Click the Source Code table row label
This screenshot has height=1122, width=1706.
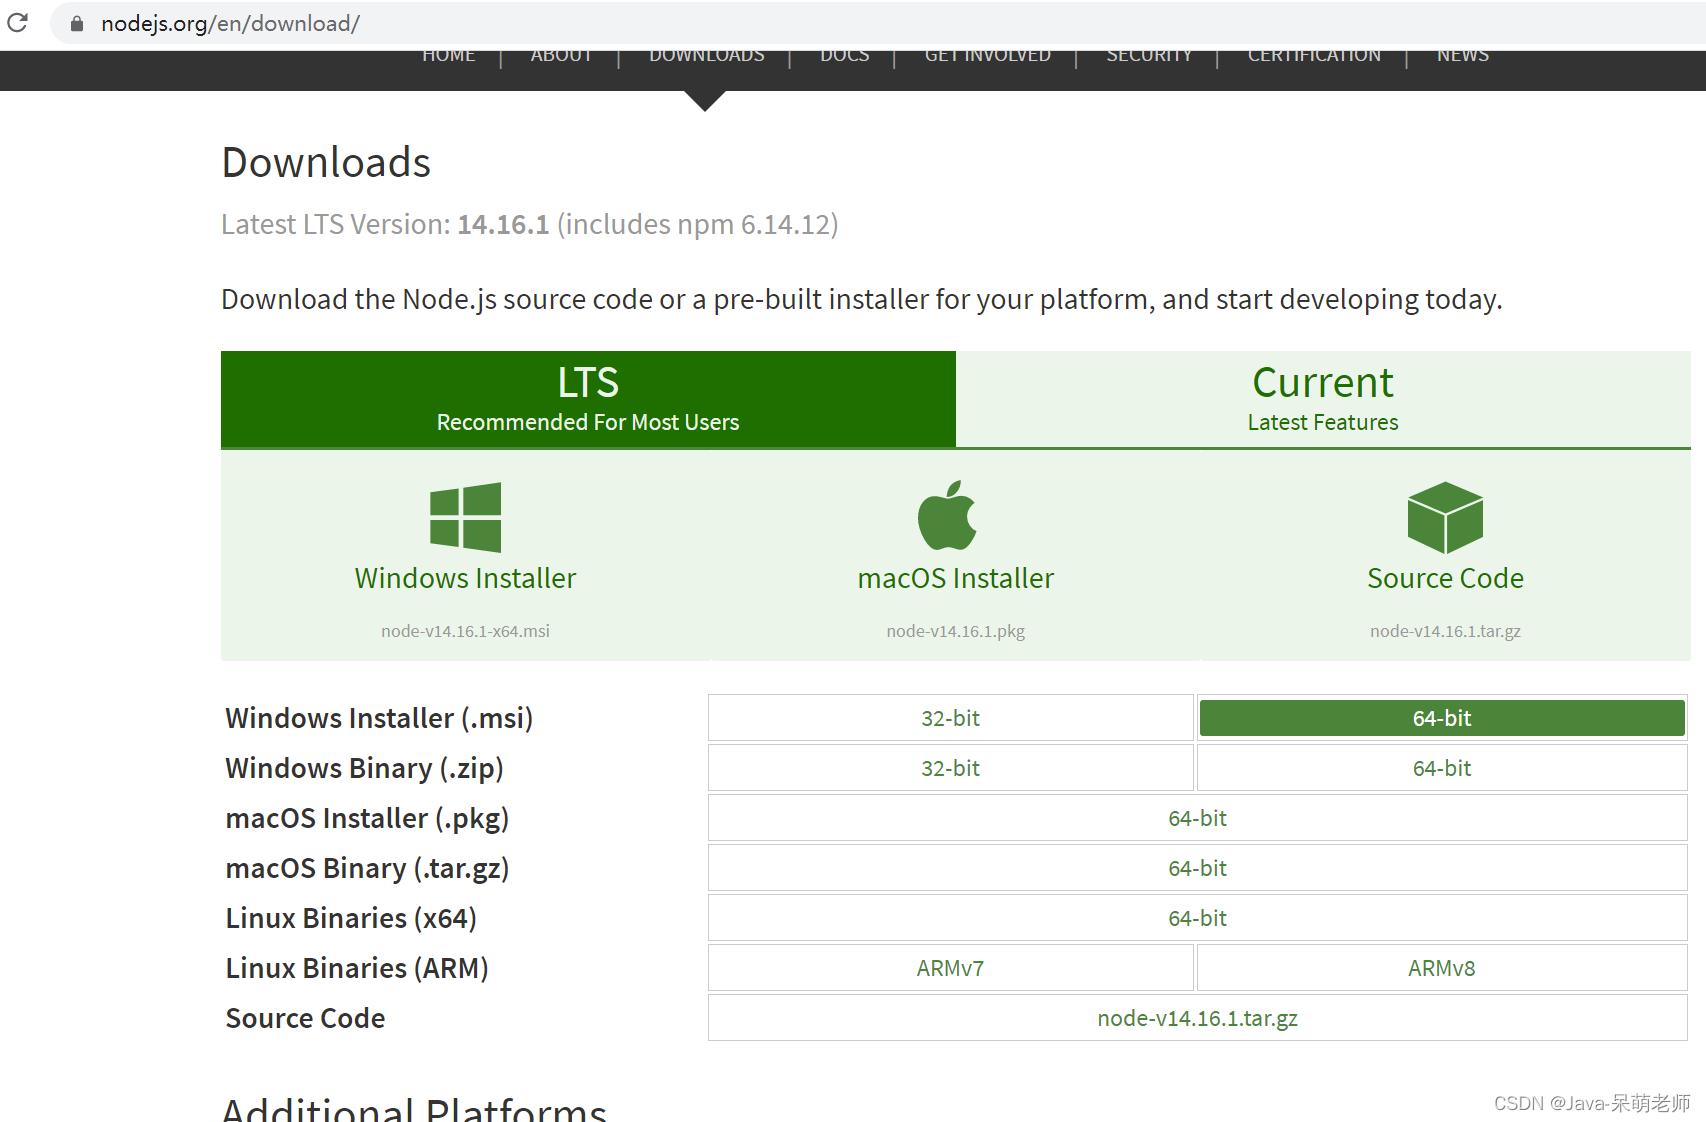pos(305,1018)
